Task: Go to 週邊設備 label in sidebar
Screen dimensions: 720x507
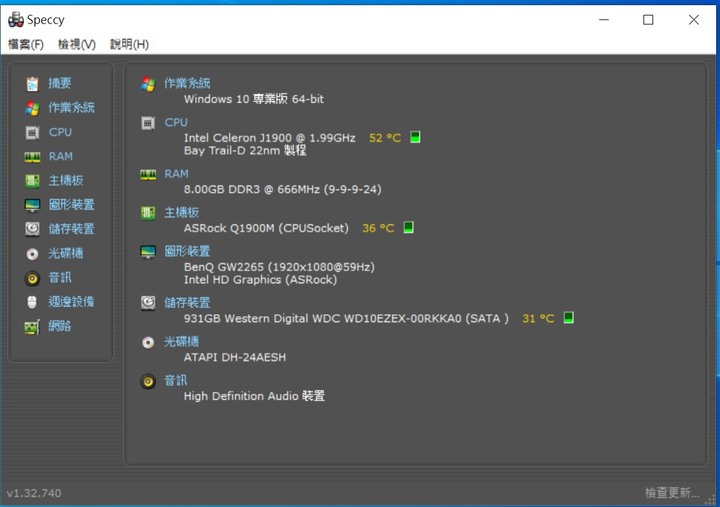Action: (72, 302)
